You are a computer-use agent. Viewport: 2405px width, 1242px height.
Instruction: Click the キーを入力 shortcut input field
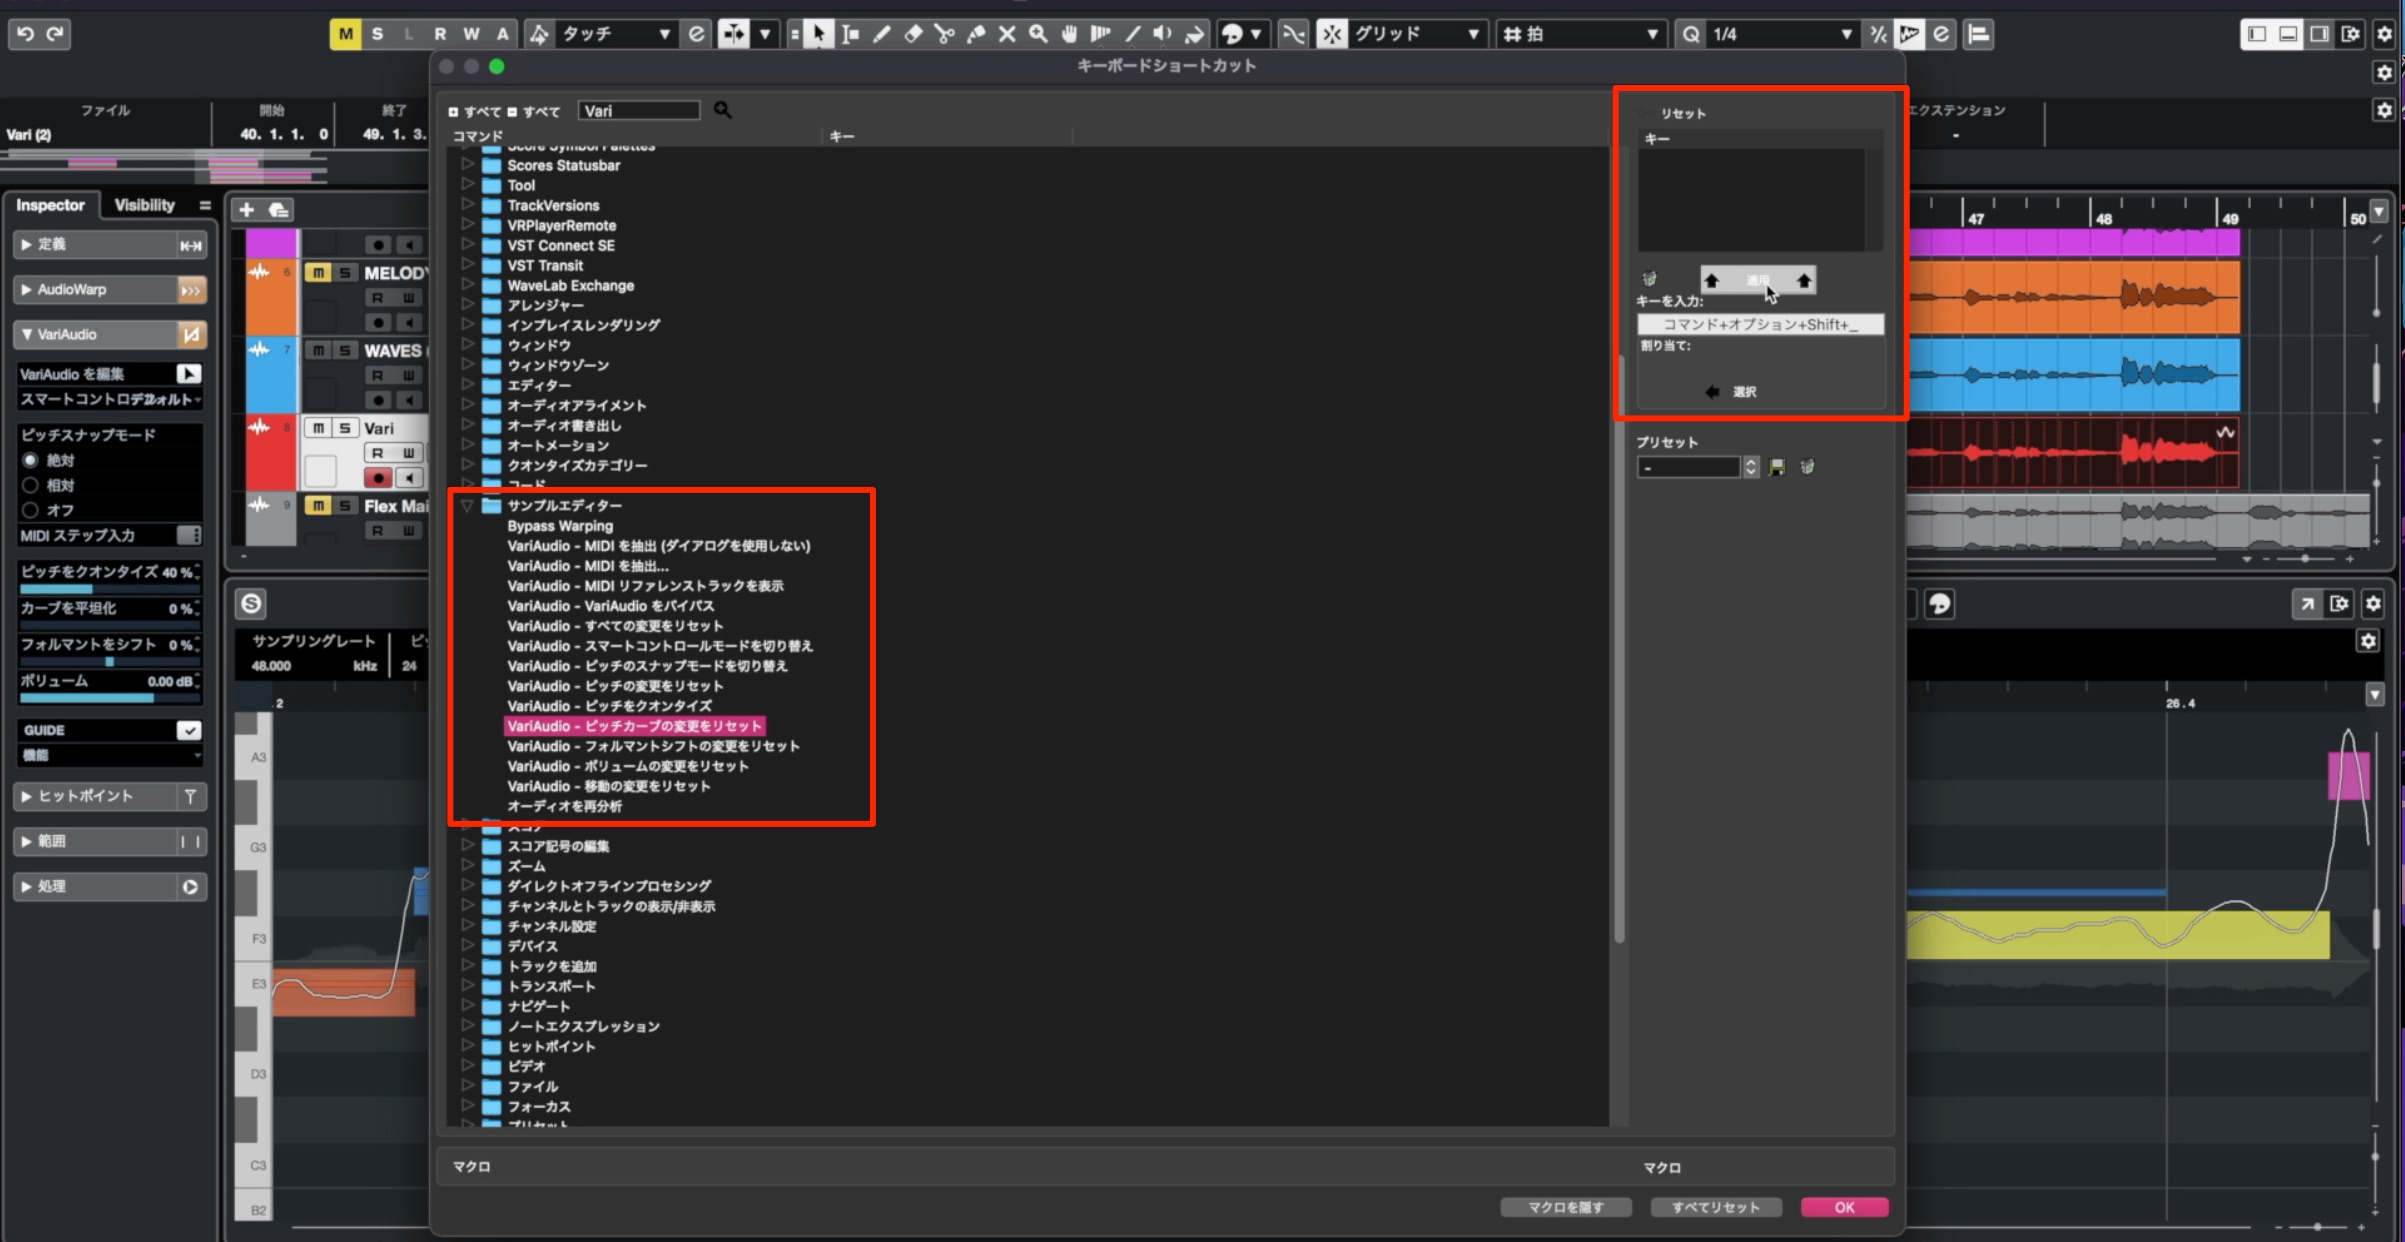click(1760, 324)
